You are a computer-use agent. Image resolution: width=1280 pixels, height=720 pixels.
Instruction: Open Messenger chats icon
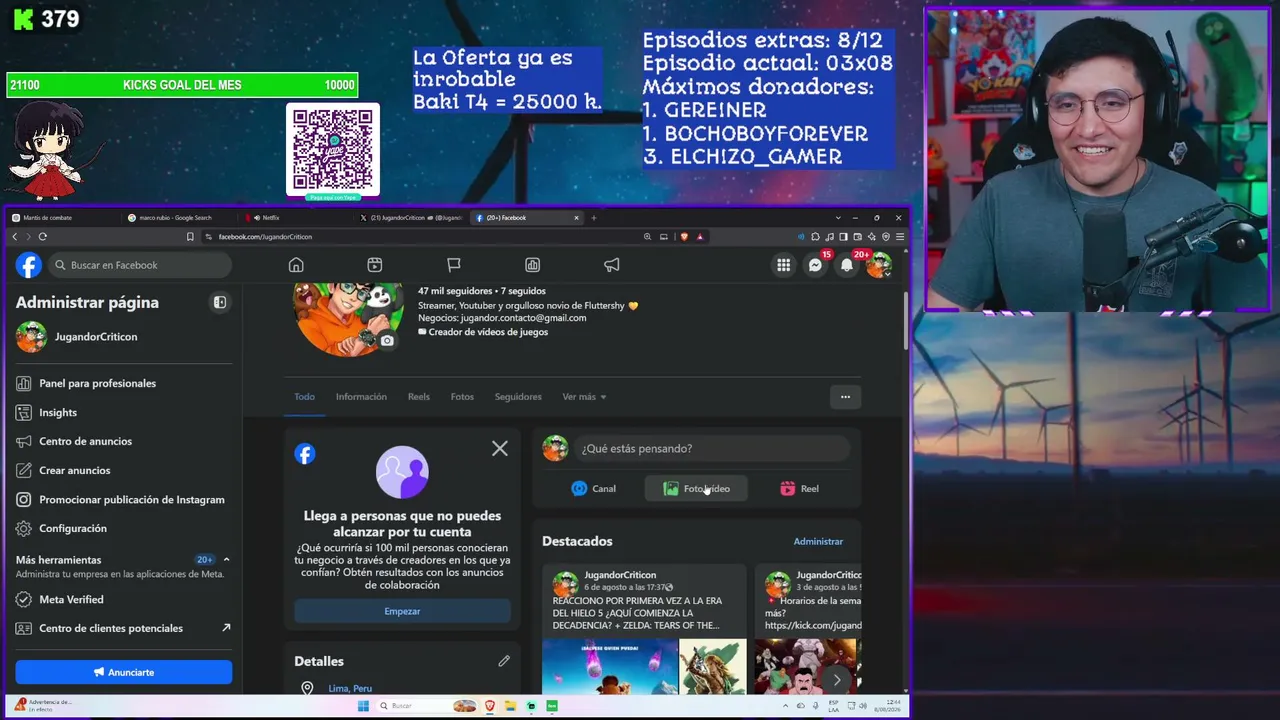816,265
